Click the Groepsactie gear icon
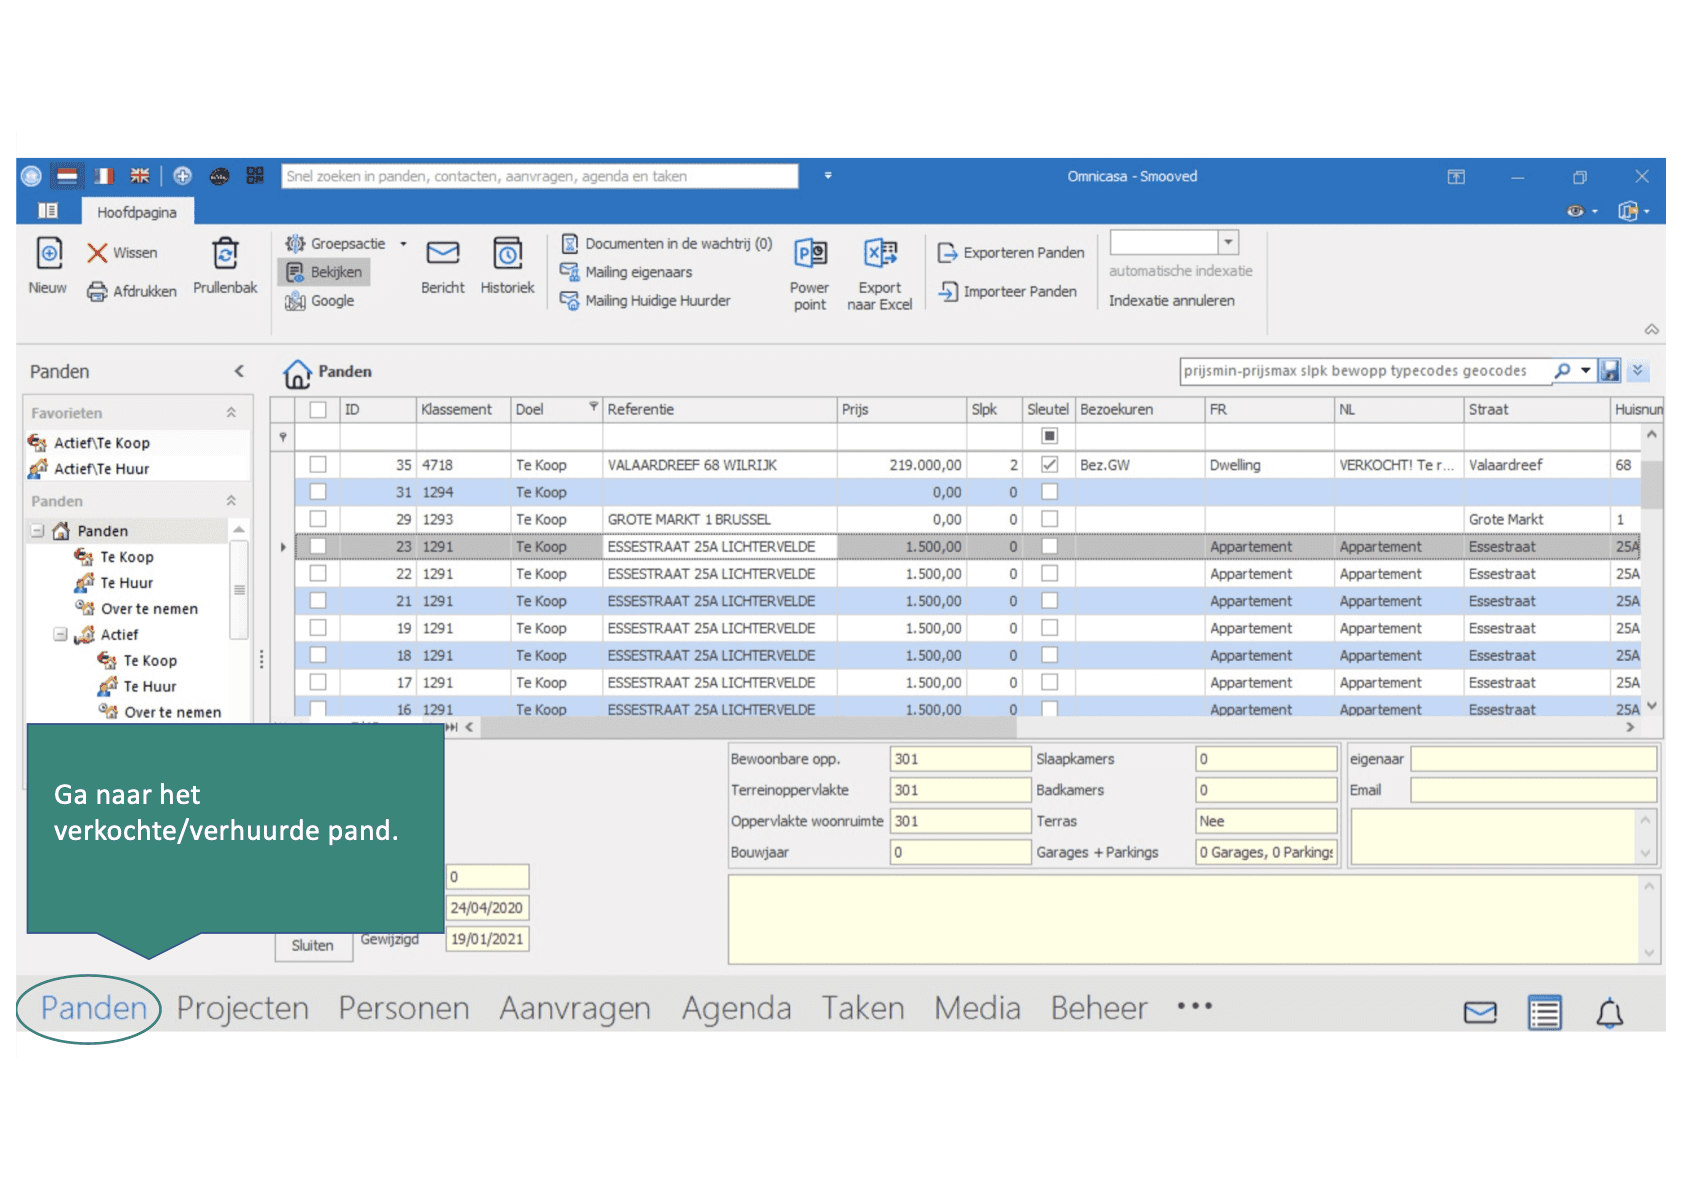This screenshot has width=1684, height=1192. (295, 244)
